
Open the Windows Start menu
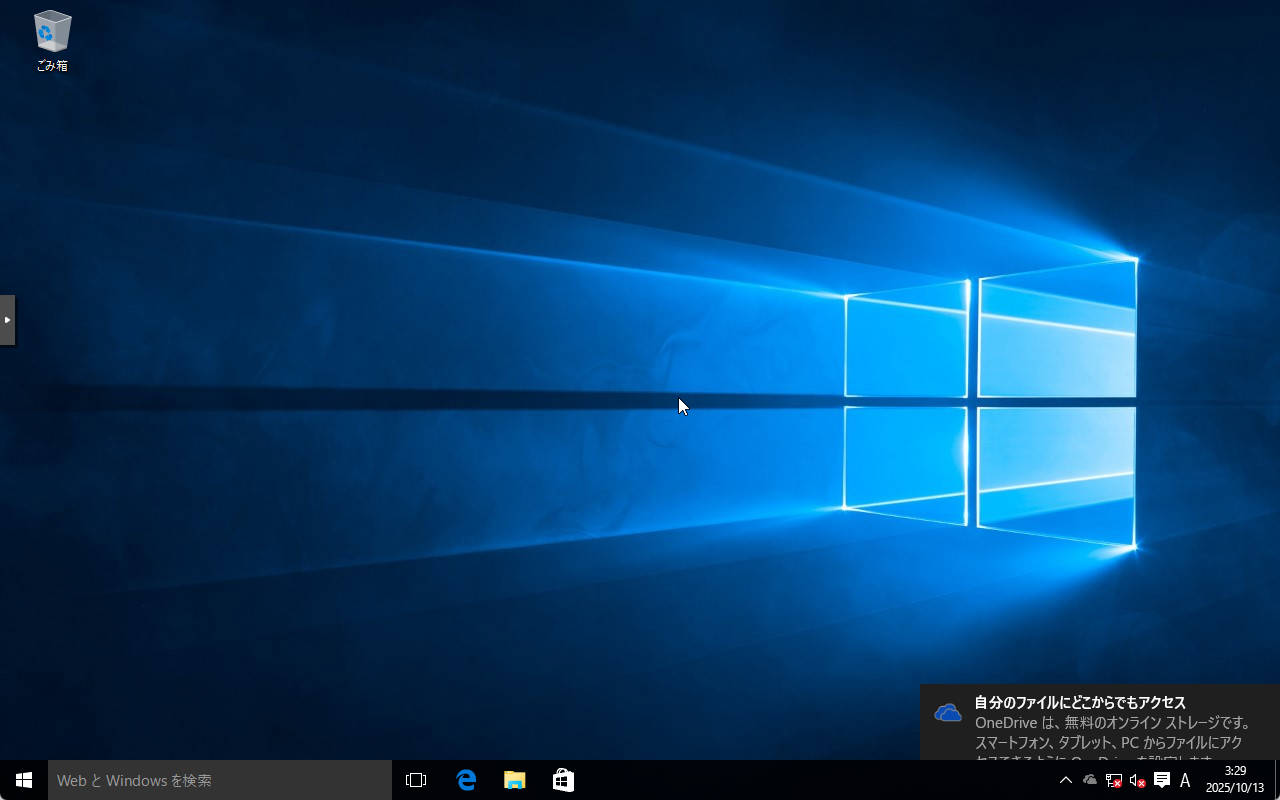(x=24, y=780)
